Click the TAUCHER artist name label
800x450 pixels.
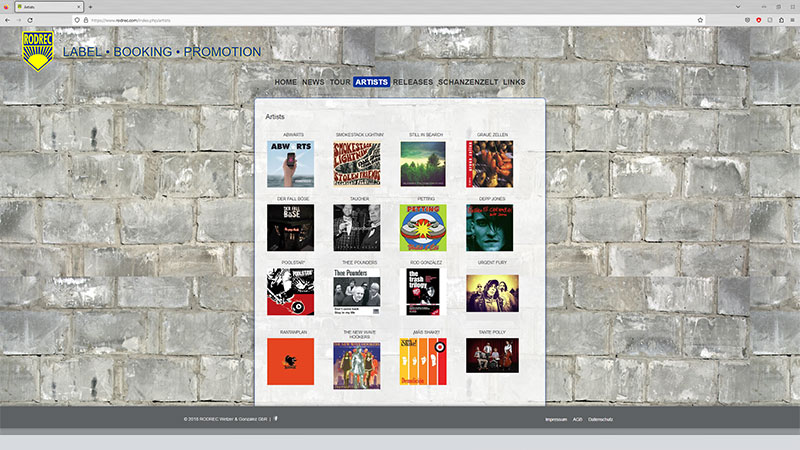pos(360,198)
